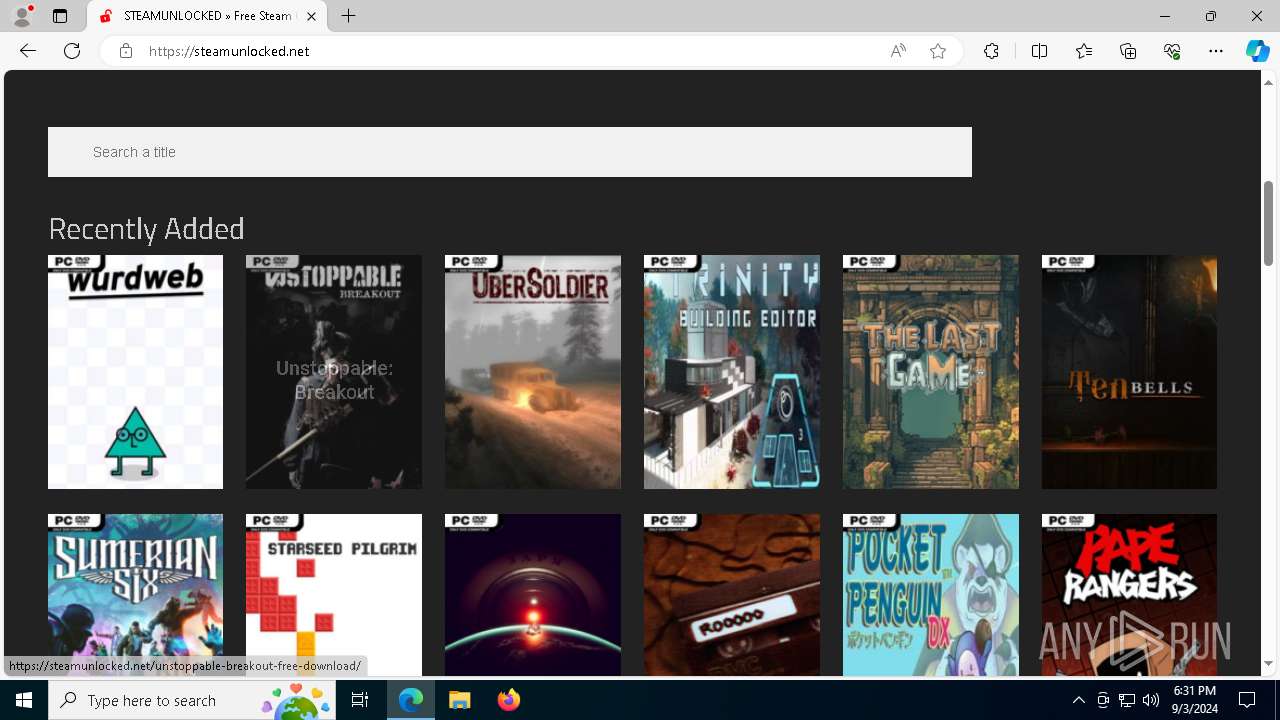Open The Last Game cover

tap(931, 372)
